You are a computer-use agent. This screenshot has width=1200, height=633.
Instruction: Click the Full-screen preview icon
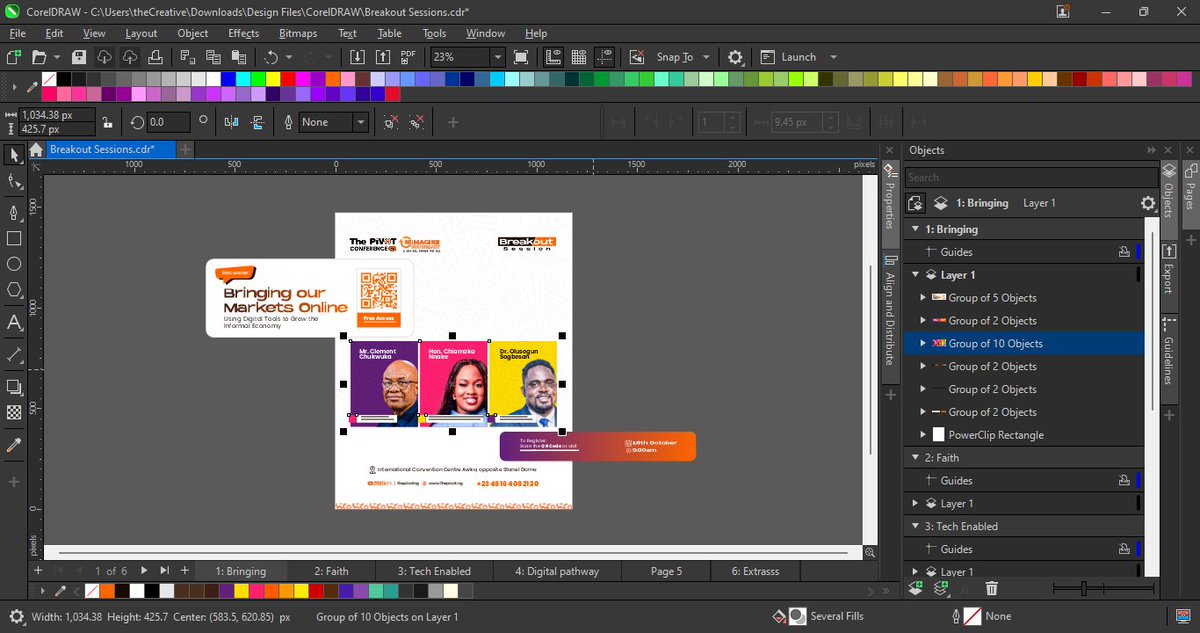tap(521, 57)
